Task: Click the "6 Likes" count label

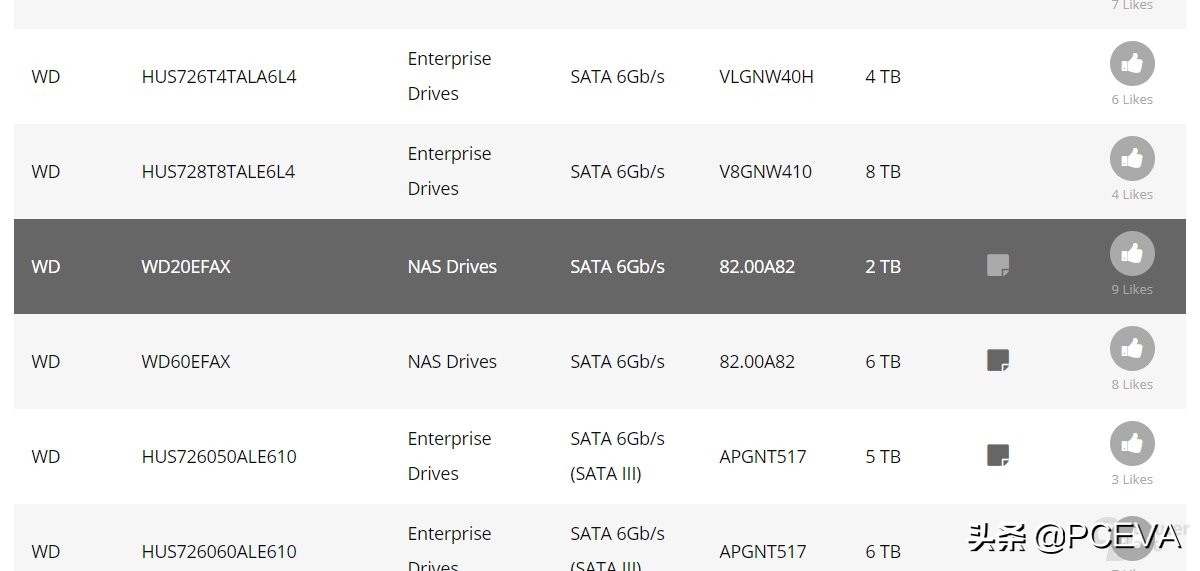Action: click(x=1132, y=100)
